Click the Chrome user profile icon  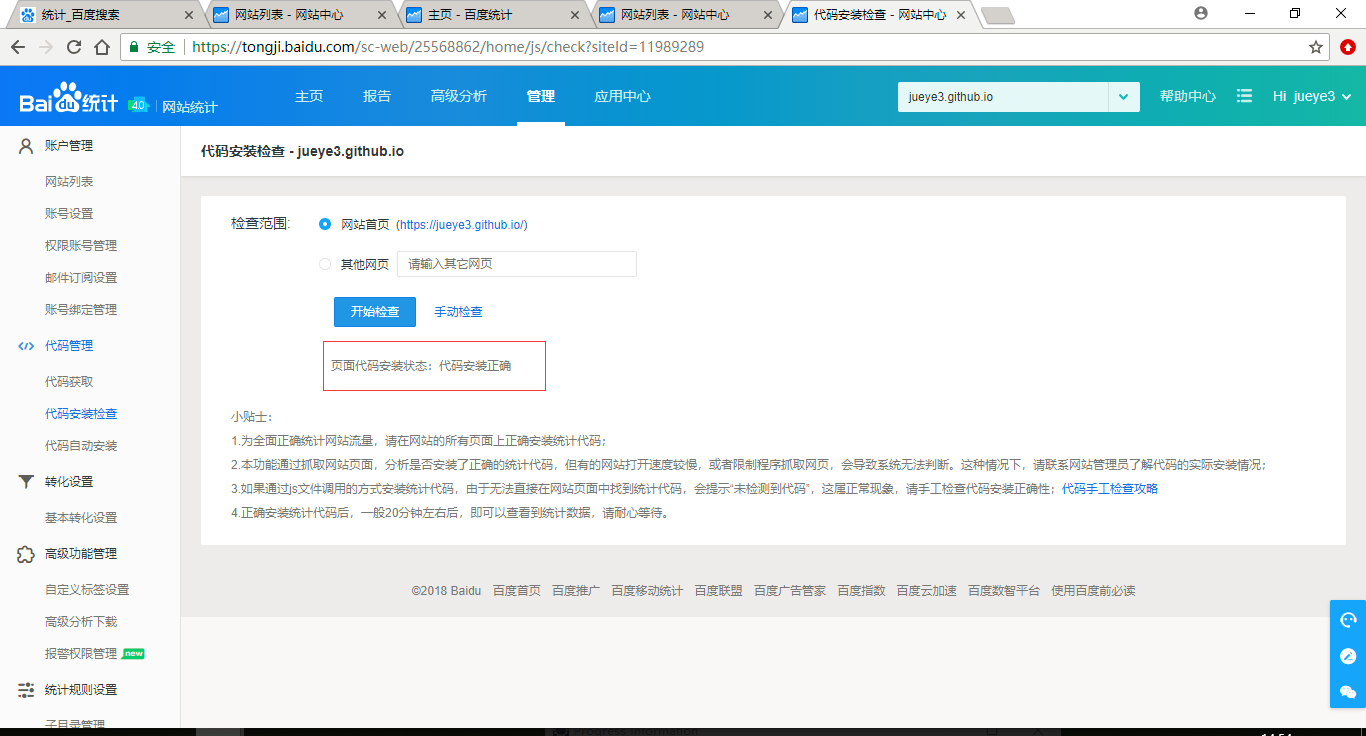click(1201, 13)
